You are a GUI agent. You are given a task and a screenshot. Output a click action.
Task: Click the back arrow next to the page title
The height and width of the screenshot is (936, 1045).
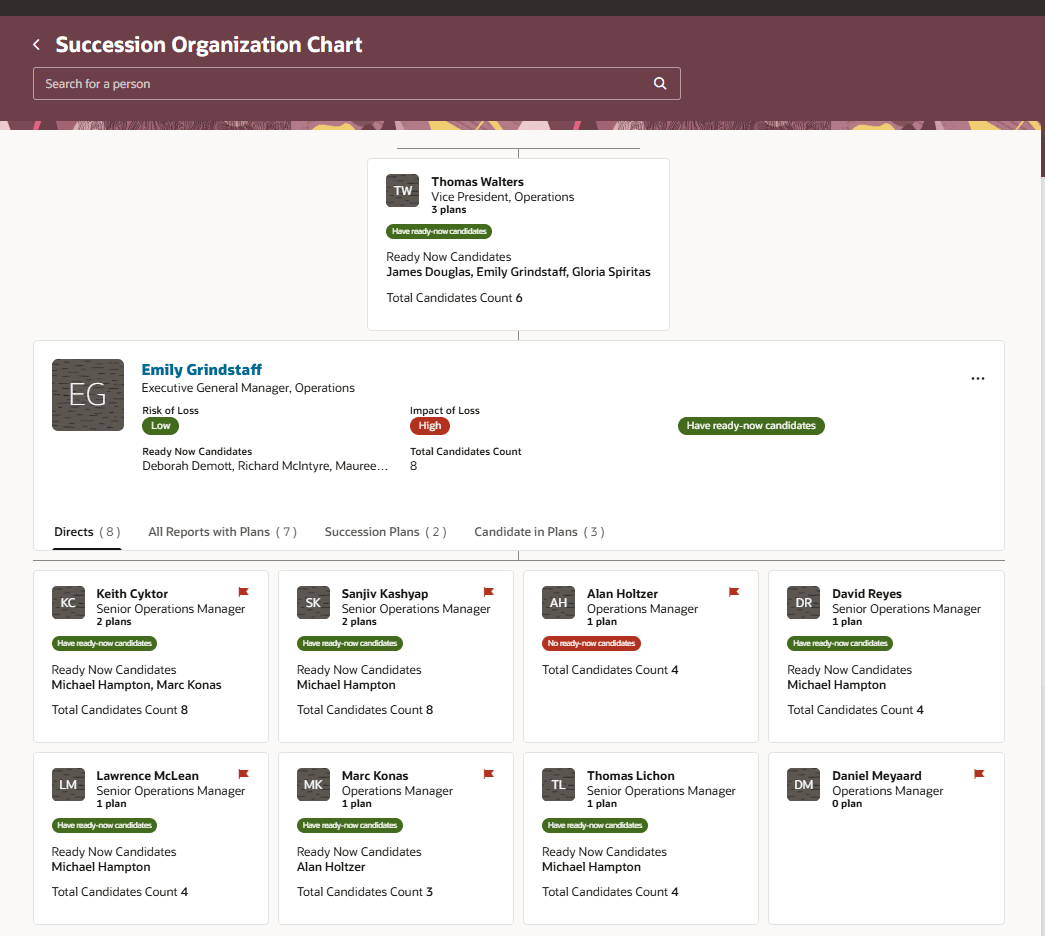[35, 44]
